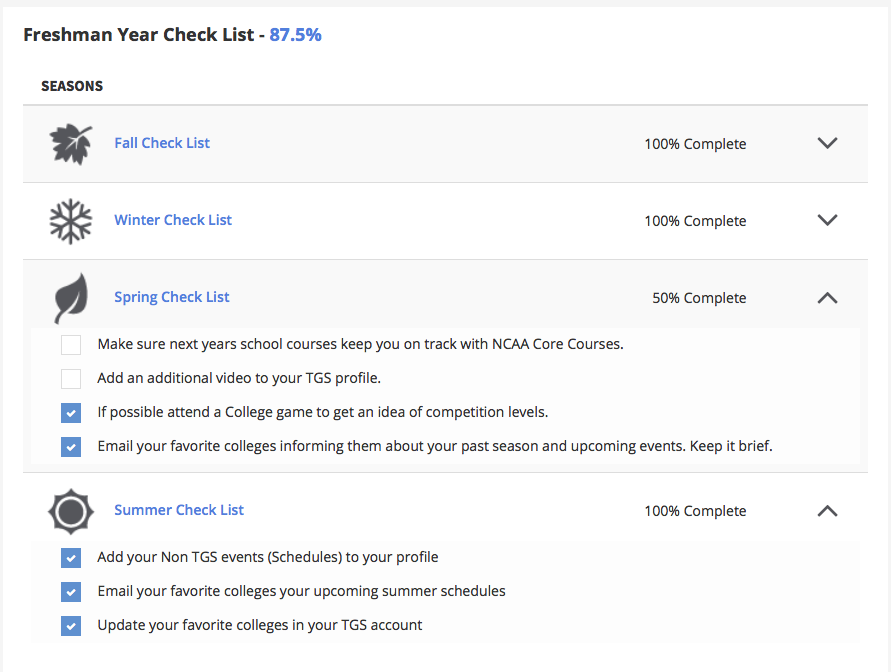Collapse the Summer Check List chevron
Screen dimensions: 891x672
coord(827,510)
